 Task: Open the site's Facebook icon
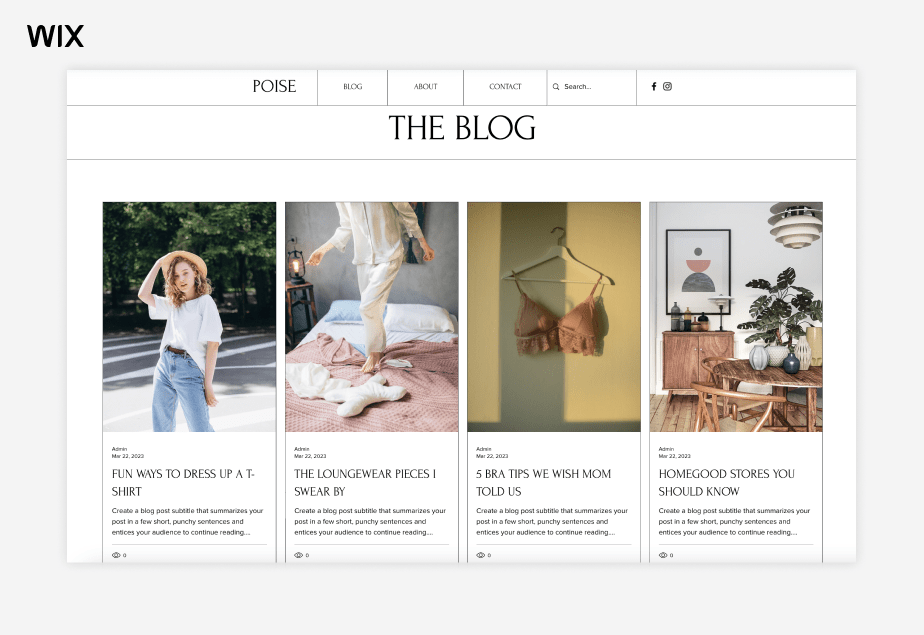pyautogui.click(x=654, y=87)
